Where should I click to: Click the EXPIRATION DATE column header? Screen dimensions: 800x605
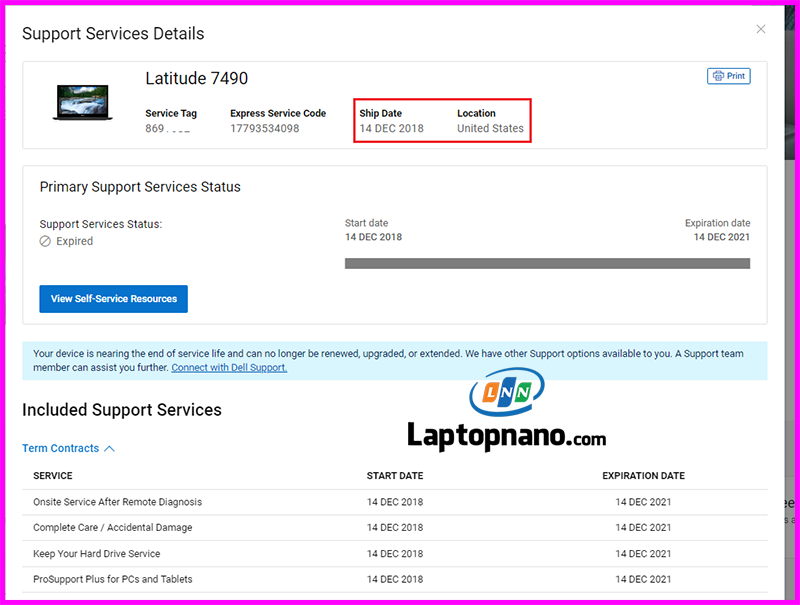click(x=643, y=476)
